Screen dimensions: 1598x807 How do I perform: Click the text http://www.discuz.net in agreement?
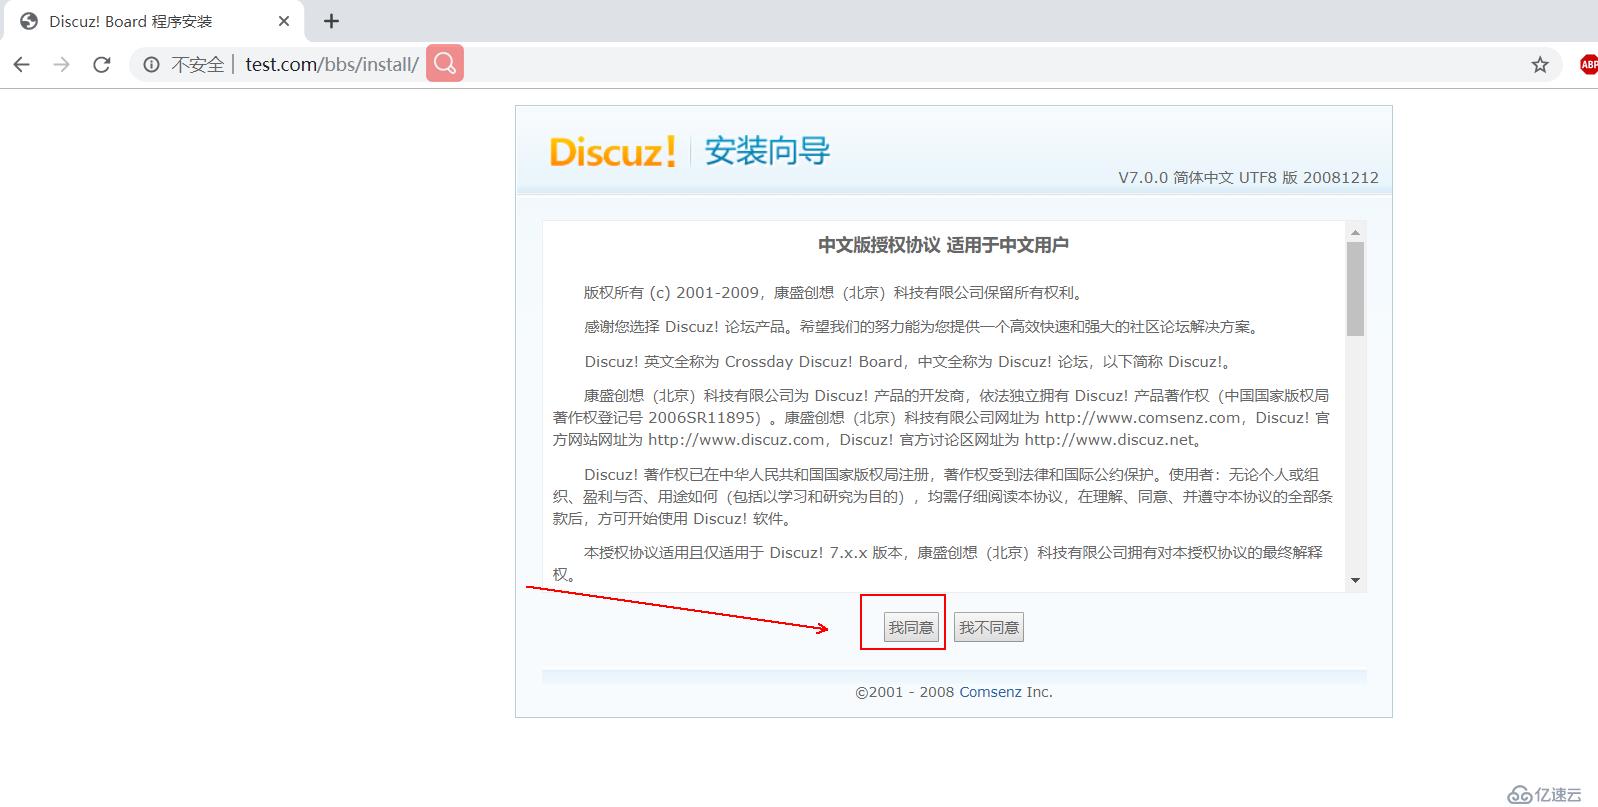[1110, 440]
